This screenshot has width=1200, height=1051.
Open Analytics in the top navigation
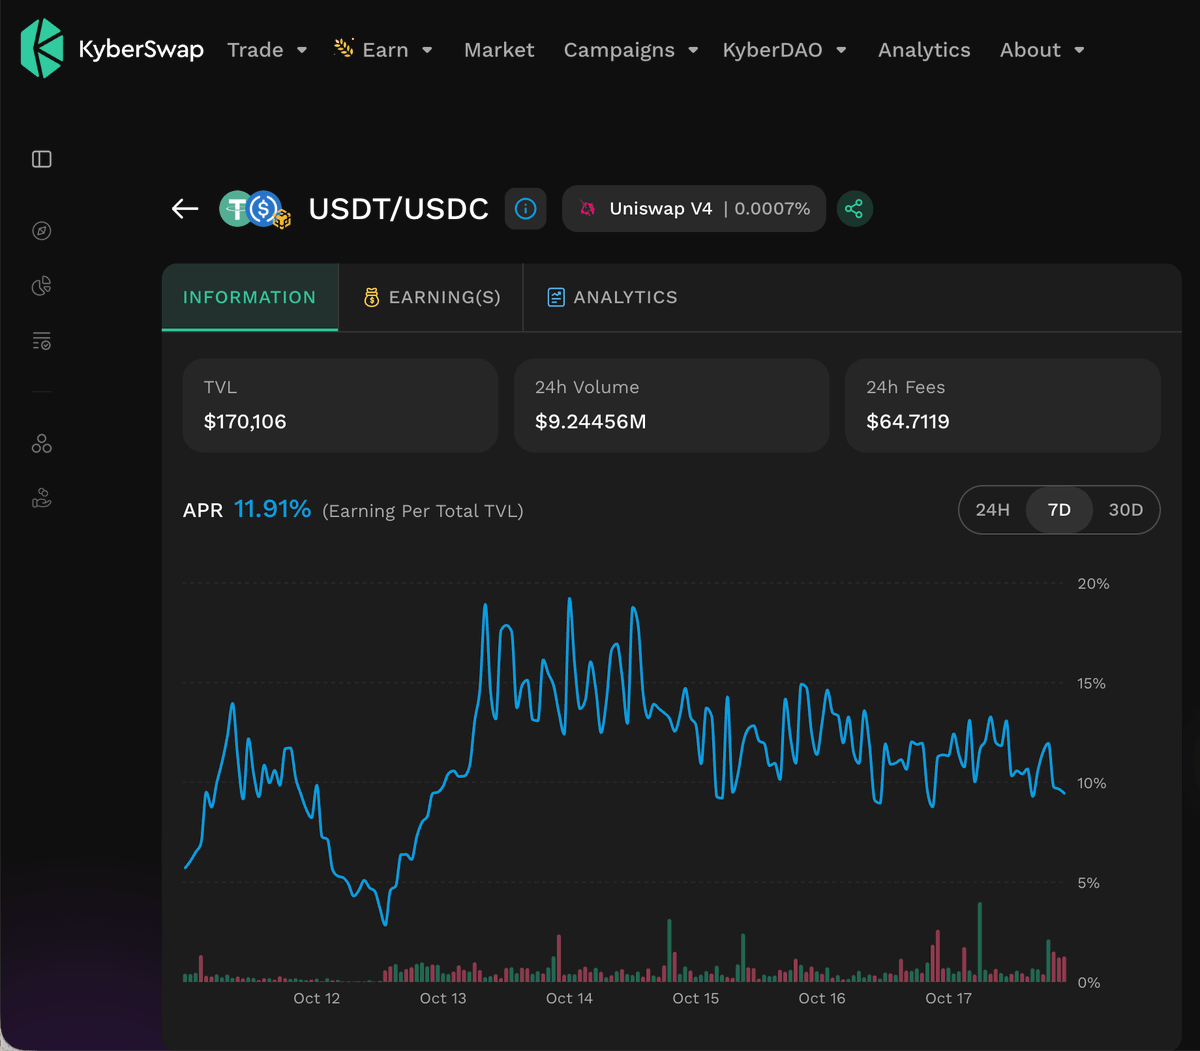point(924,50)
